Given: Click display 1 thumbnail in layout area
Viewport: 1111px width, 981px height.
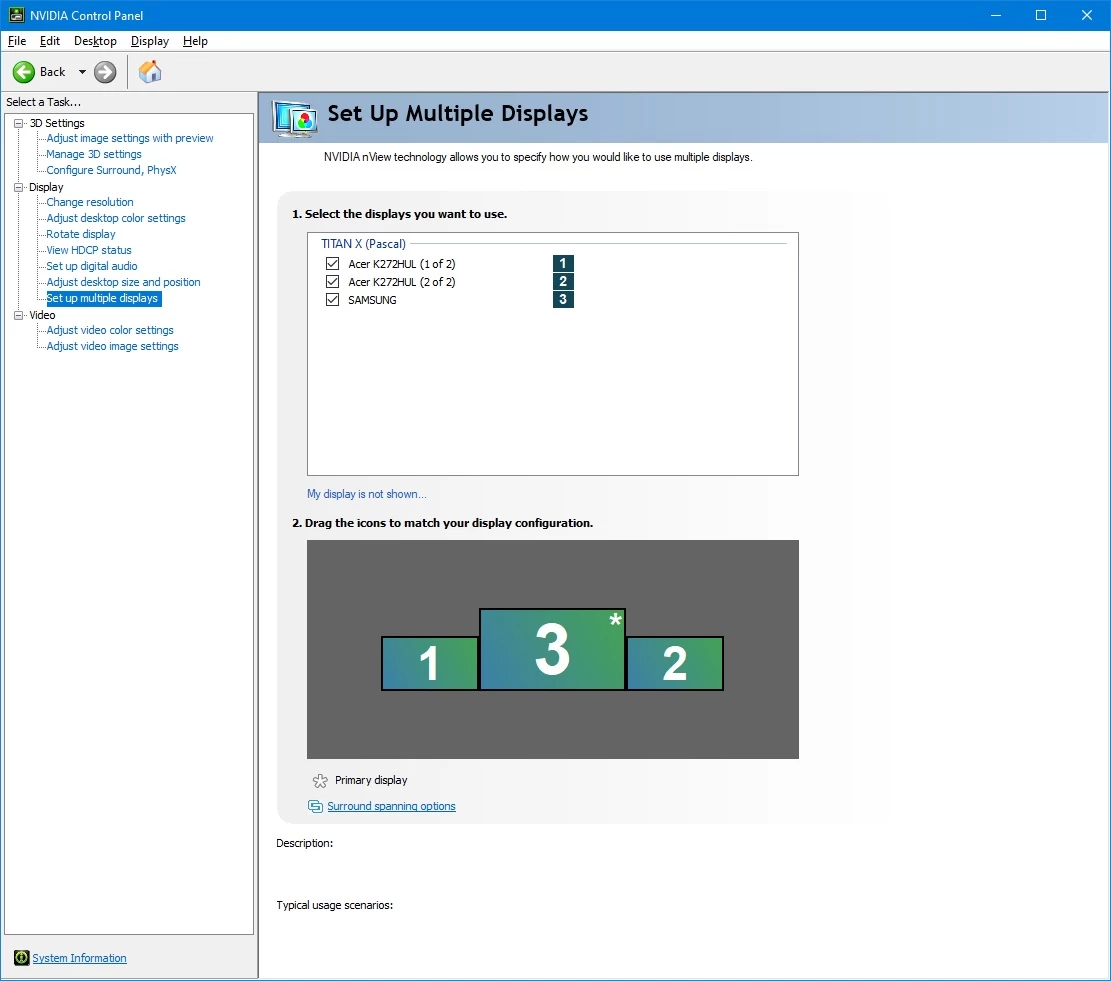Looking at the screenshot, I should coord(429,664).
